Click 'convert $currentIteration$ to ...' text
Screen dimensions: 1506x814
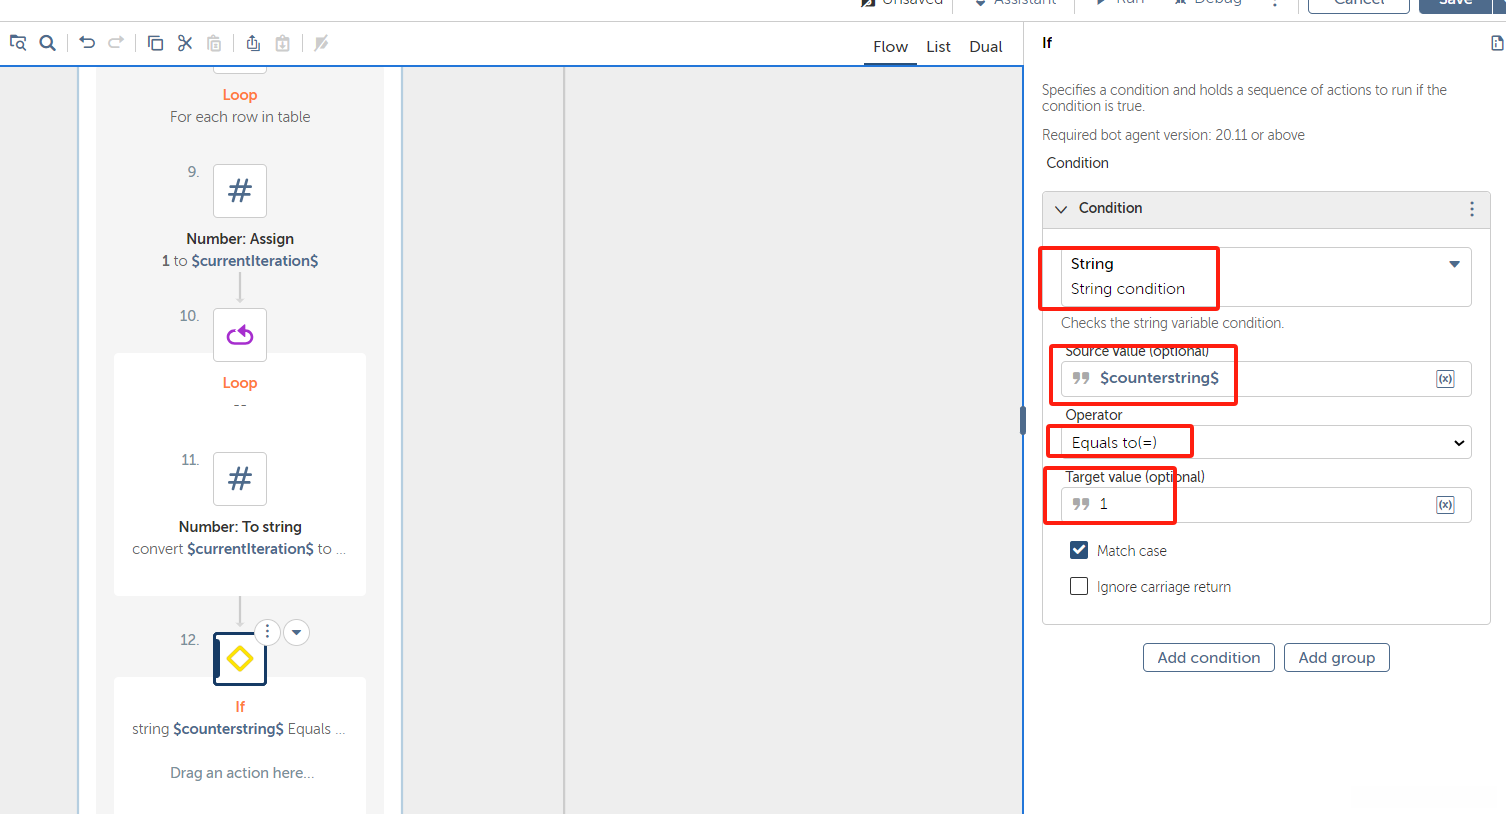click(x=239, y=549)
